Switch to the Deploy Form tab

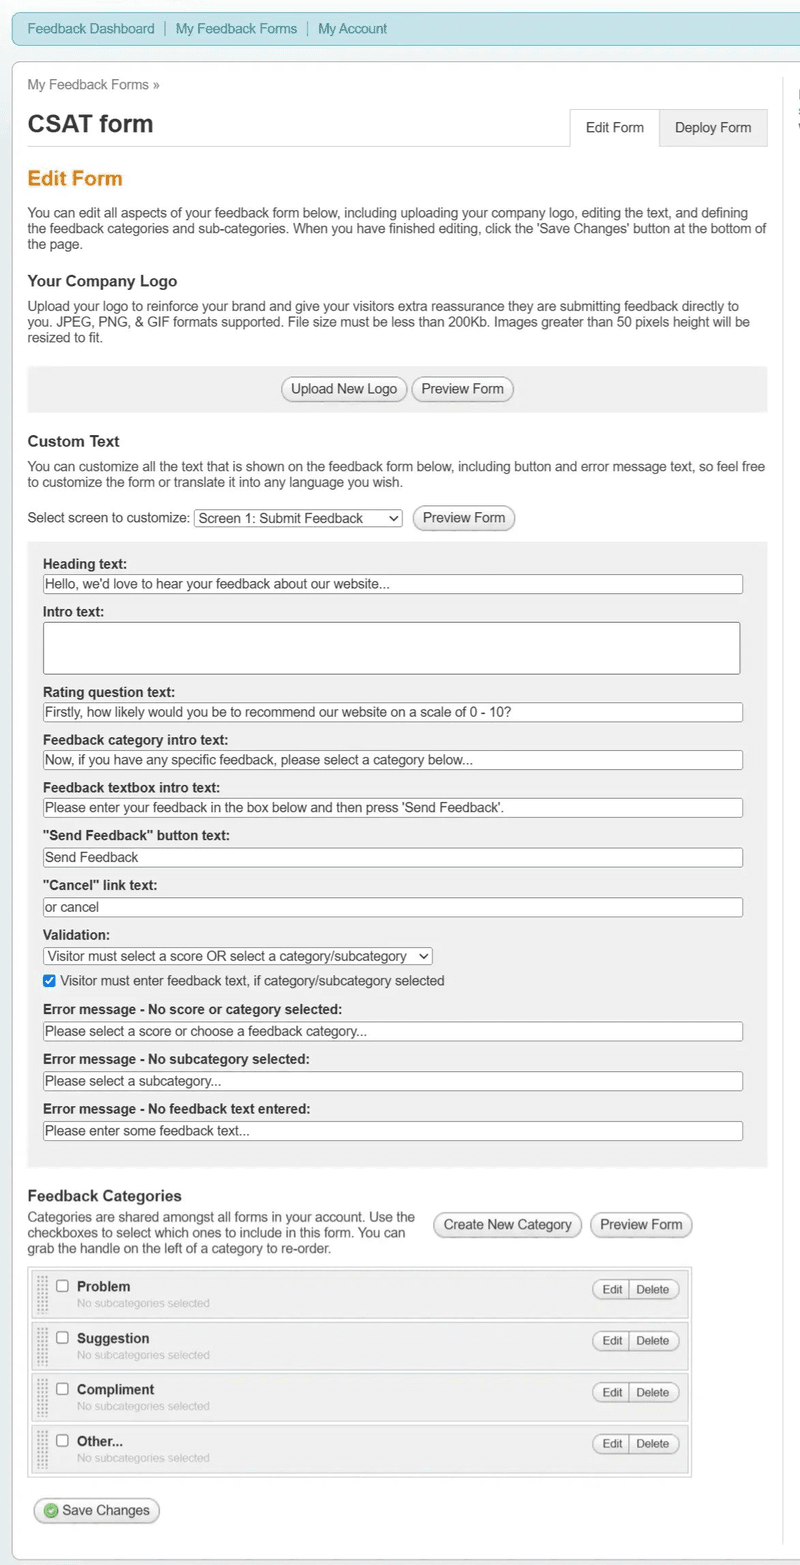pos(712,128)
